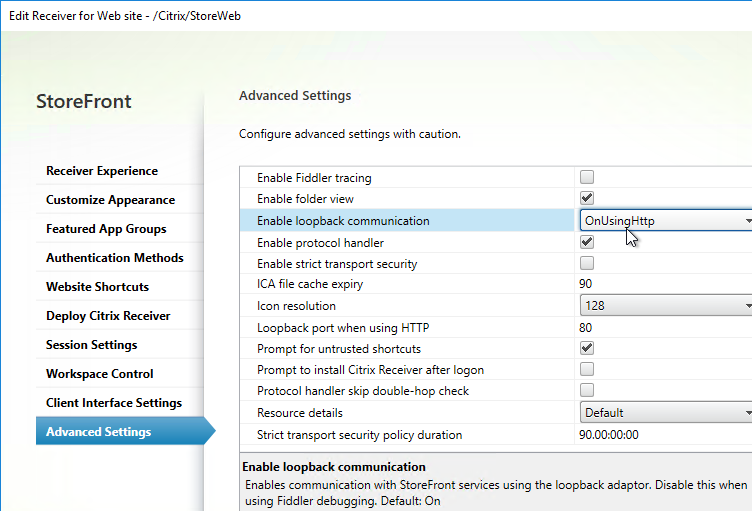Select Strict transport security policy duration label
This screenshot has width=752, height=511.
[359, 435]
